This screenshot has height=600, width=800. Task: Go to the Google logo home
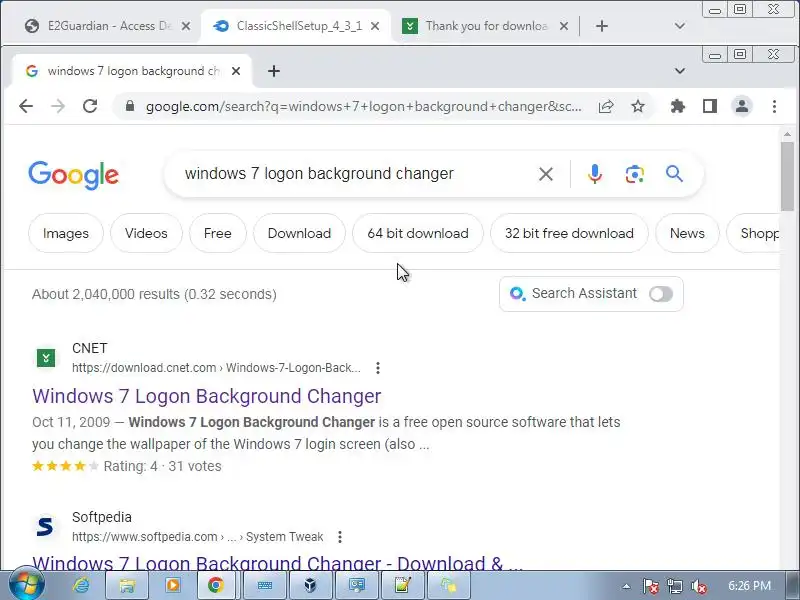pyautogui.click(x=73, y=175)
